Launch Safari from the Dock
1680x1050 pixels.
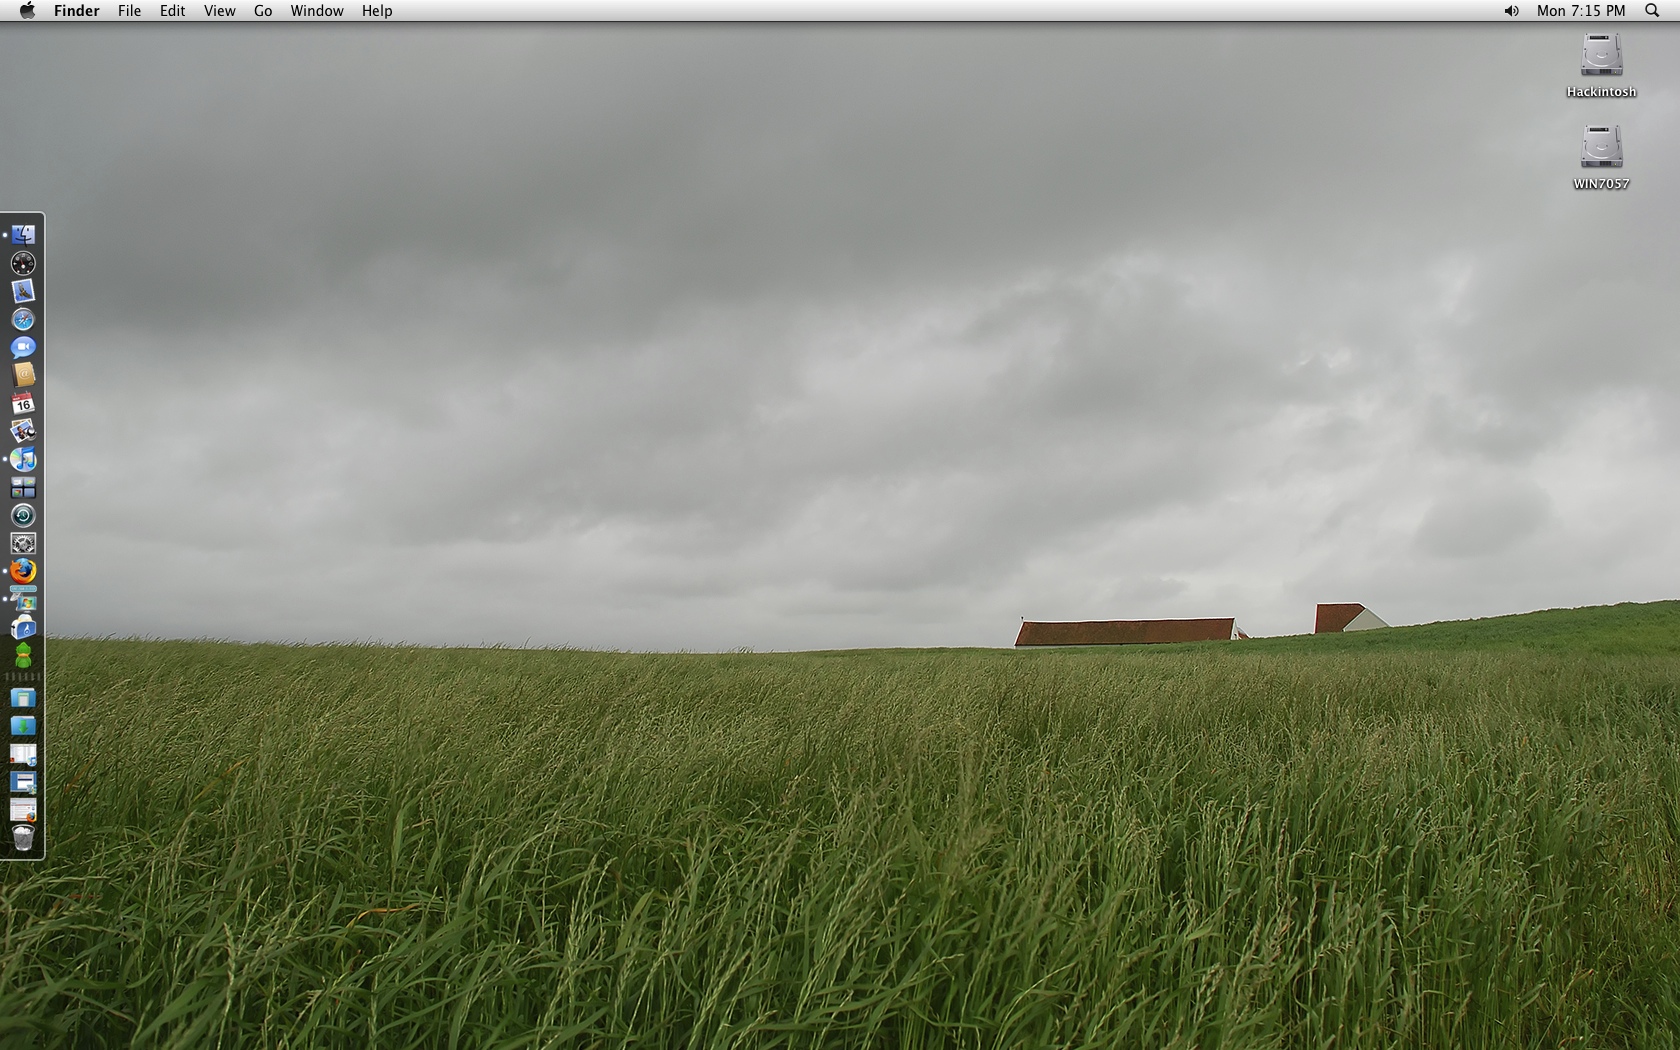click(23, 319)
